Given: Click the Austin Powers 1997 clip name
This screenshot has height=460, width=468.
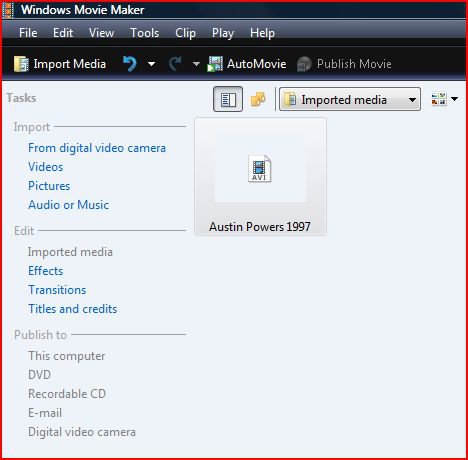Looking at the screenshot, I should pos(260,227).
